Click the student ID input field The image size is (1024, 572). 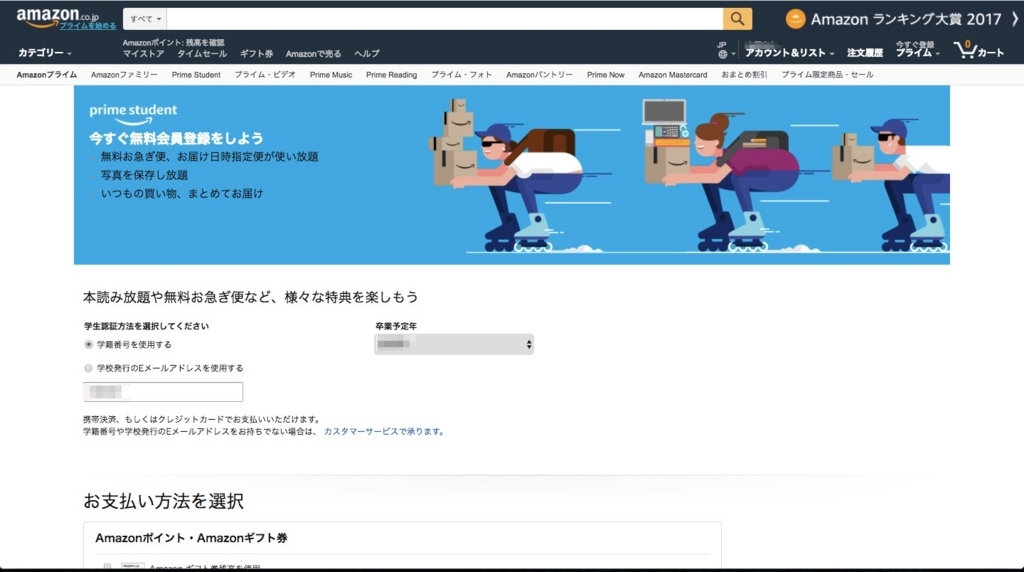[x=163, y=392]
